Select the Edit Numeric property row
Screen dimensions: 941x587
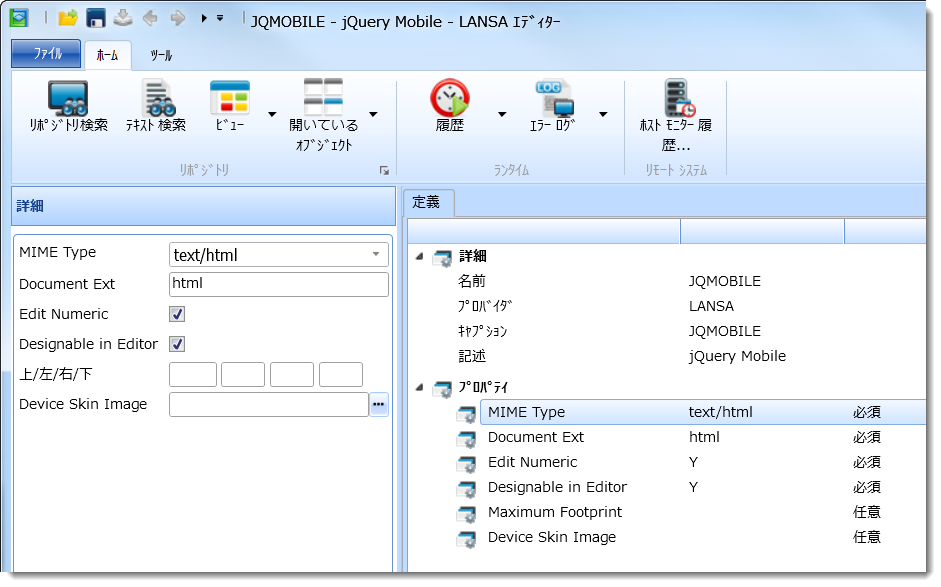[x=703, y=462]
